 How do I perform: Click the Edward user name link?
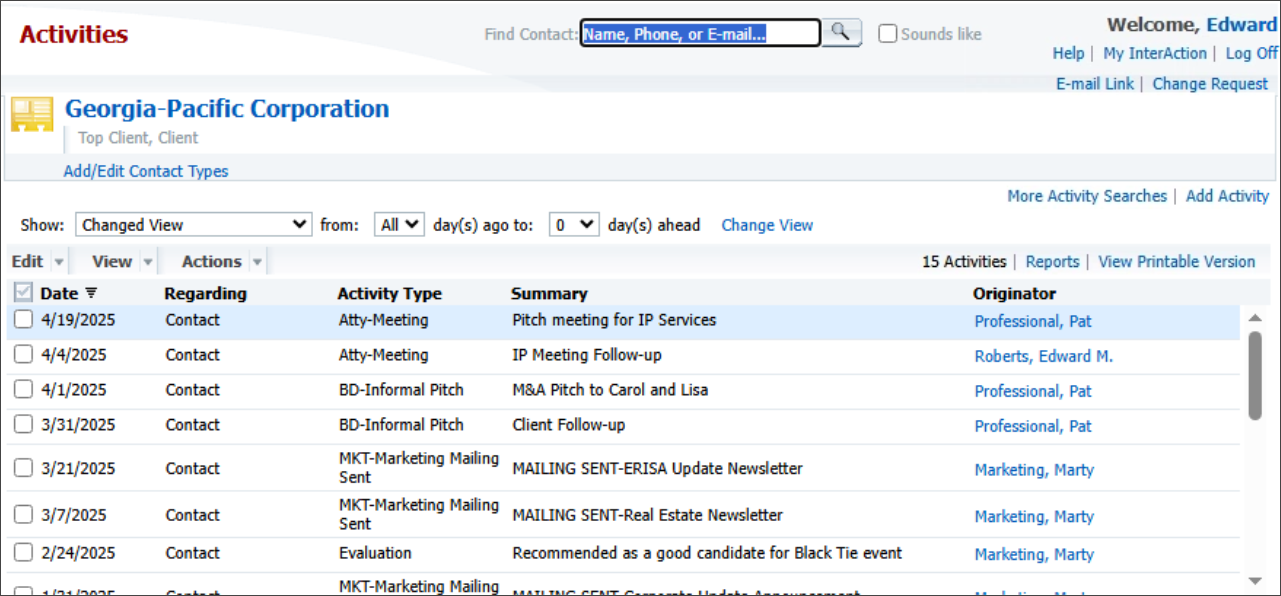(1242, 25)
